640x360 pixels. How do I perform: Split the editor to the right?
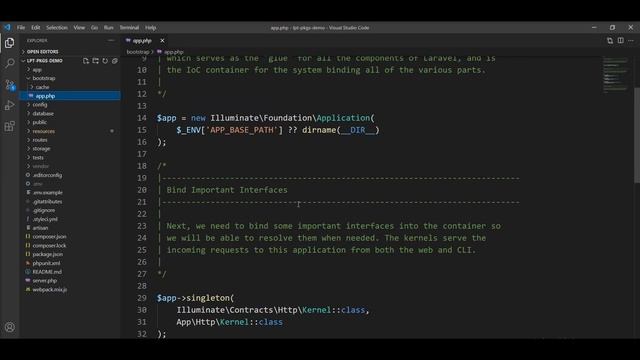pyautogui.click(x=620, y=40)
